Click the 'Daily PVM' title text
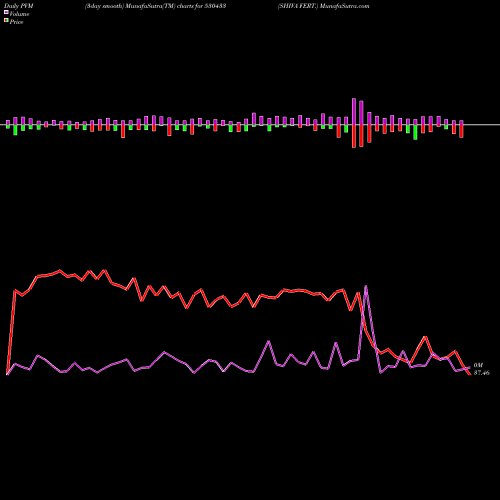500x500 pixels. (19, 6)
